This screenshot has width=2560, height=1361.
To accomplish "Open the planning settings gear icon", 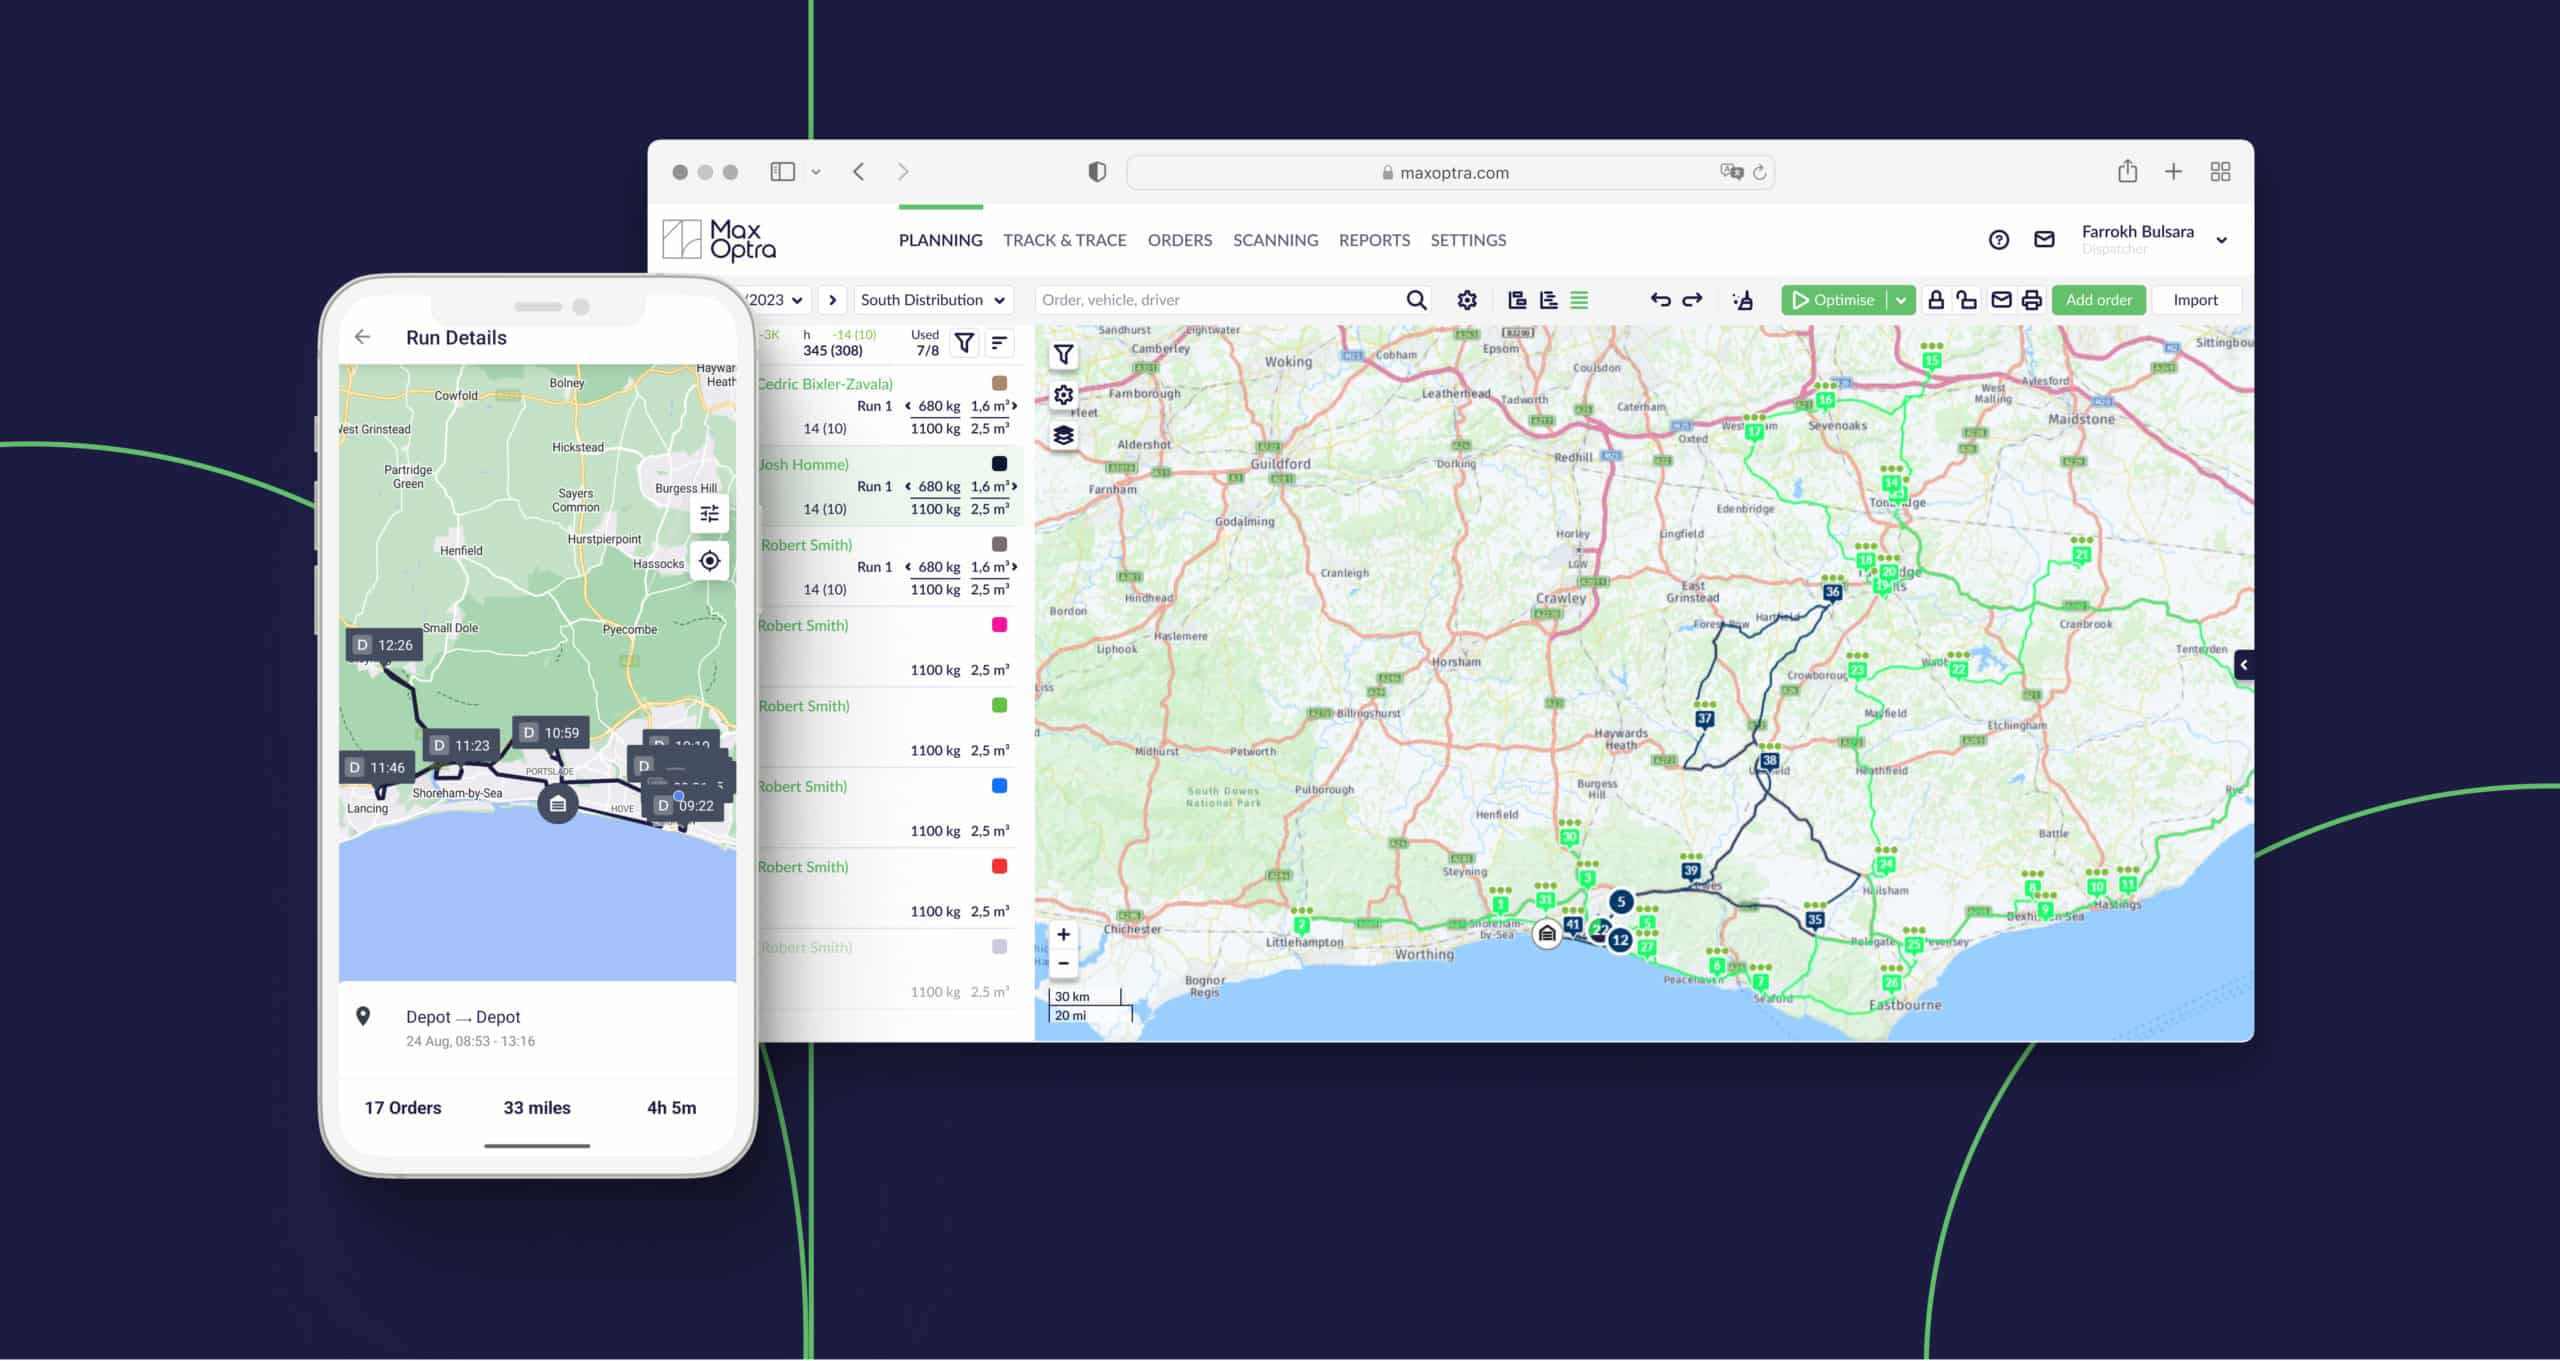I will pyautogui.click(x=1467, y=299).
